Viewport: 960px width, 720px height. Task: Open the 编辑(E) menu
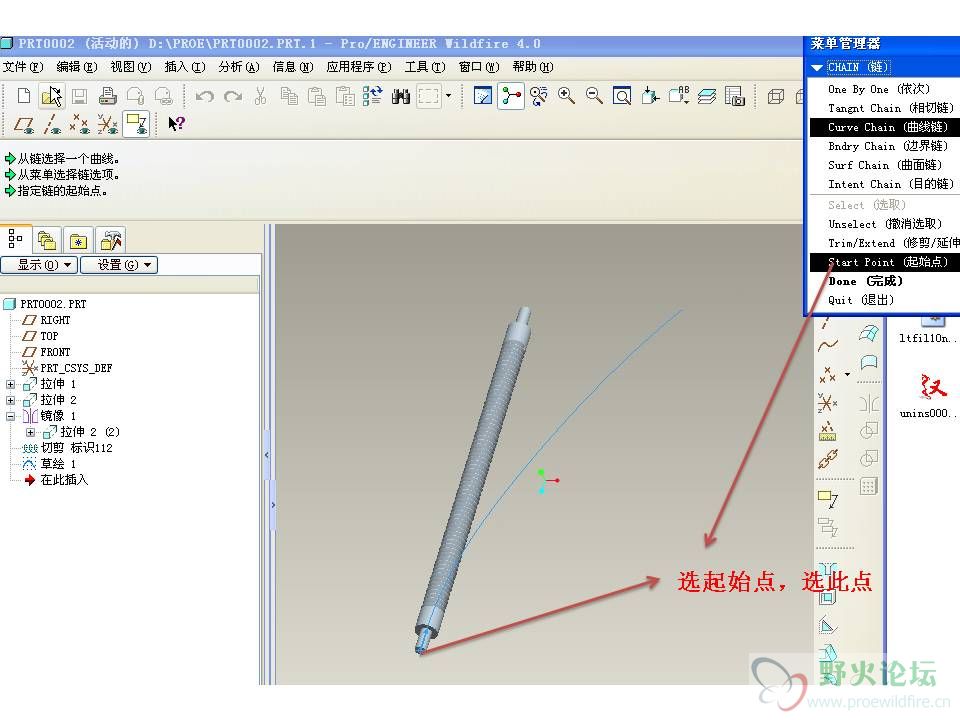tap(77, 67)
